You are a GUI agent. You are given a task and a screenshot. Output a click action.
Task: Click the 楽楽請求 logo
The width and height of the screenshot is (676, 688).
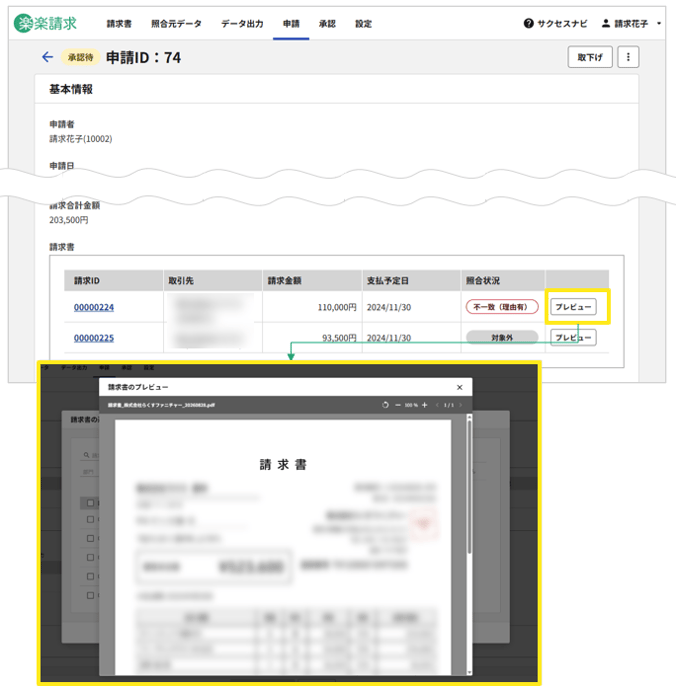45,23
